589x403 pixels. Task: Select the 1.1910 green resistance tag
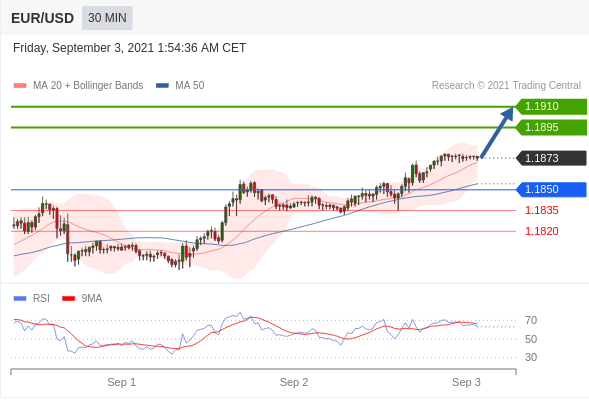tap(551, 107)
